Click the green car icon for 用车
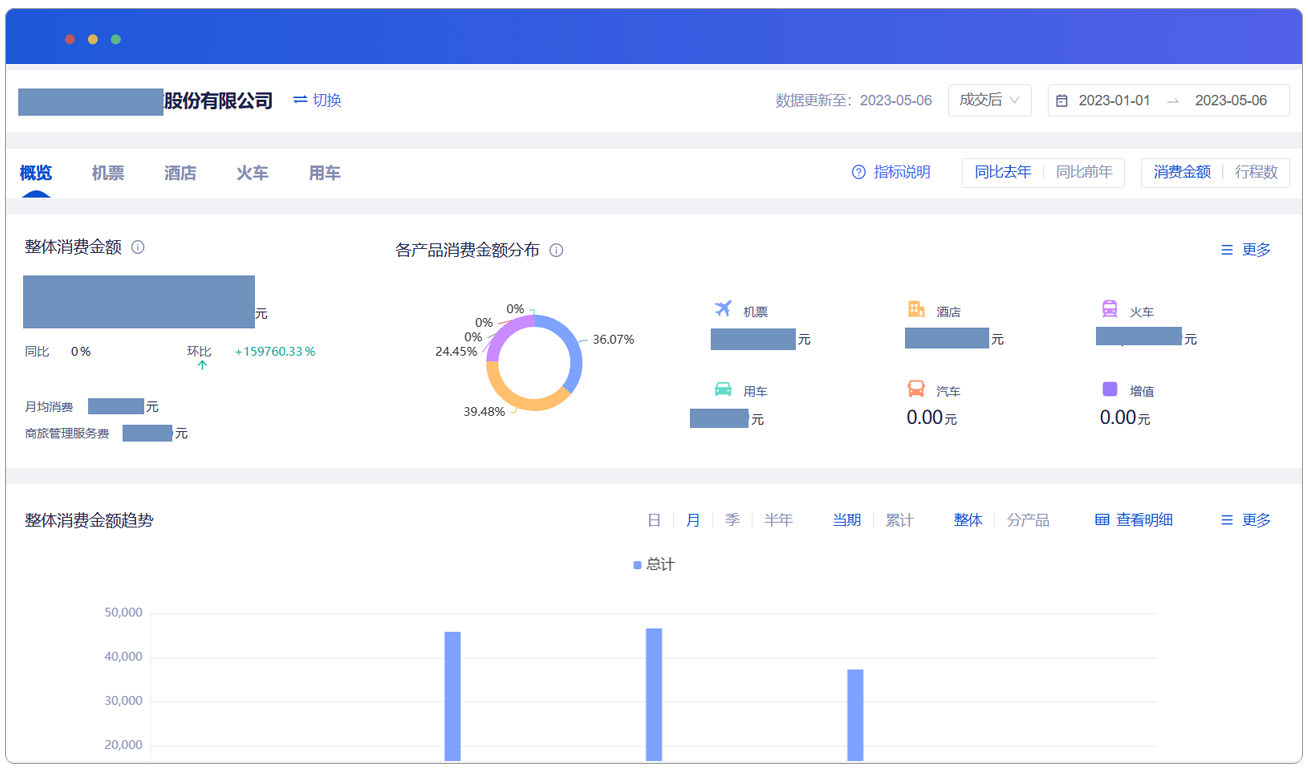 click(x=723, y=389)
